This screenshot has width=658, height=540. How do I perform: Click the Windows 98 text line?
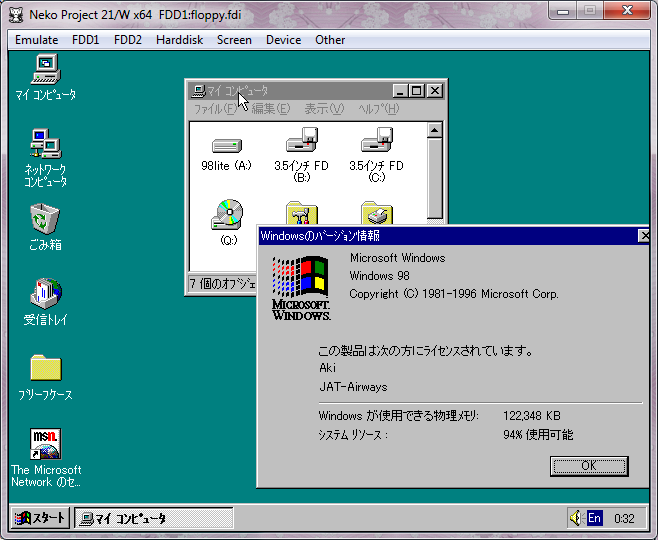[x=379, y=276]
